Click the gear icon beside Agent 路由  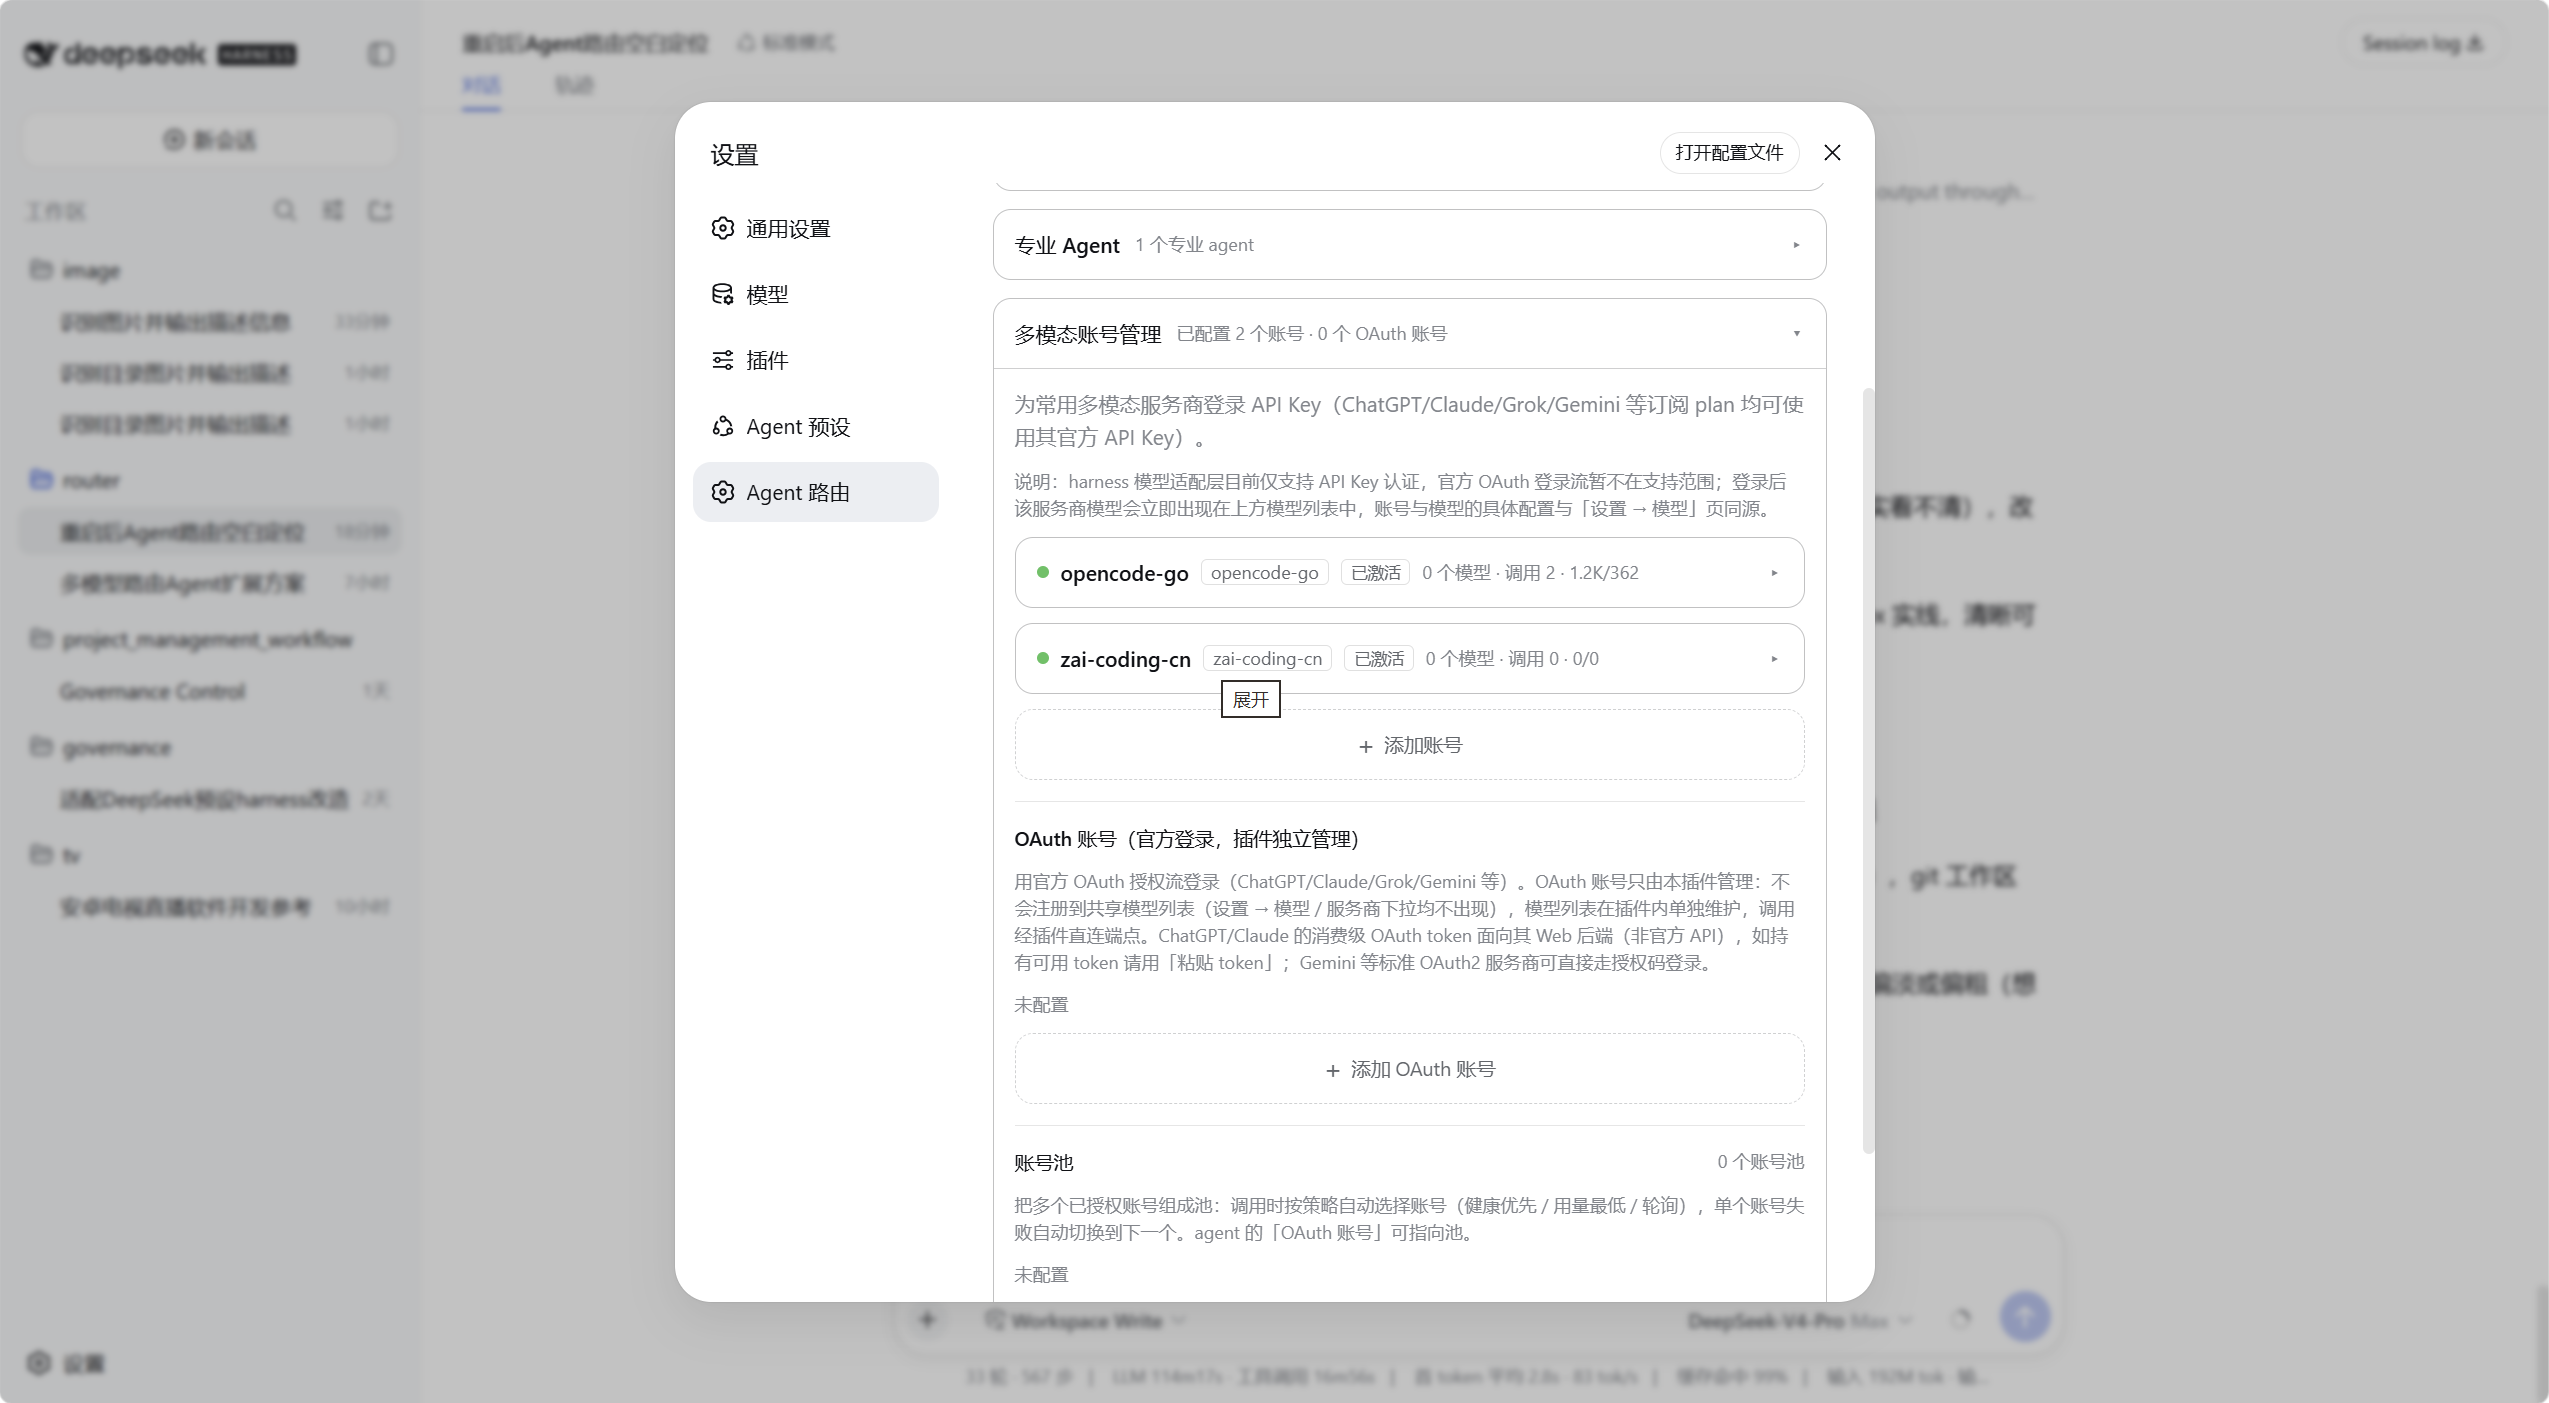point(722,492)
